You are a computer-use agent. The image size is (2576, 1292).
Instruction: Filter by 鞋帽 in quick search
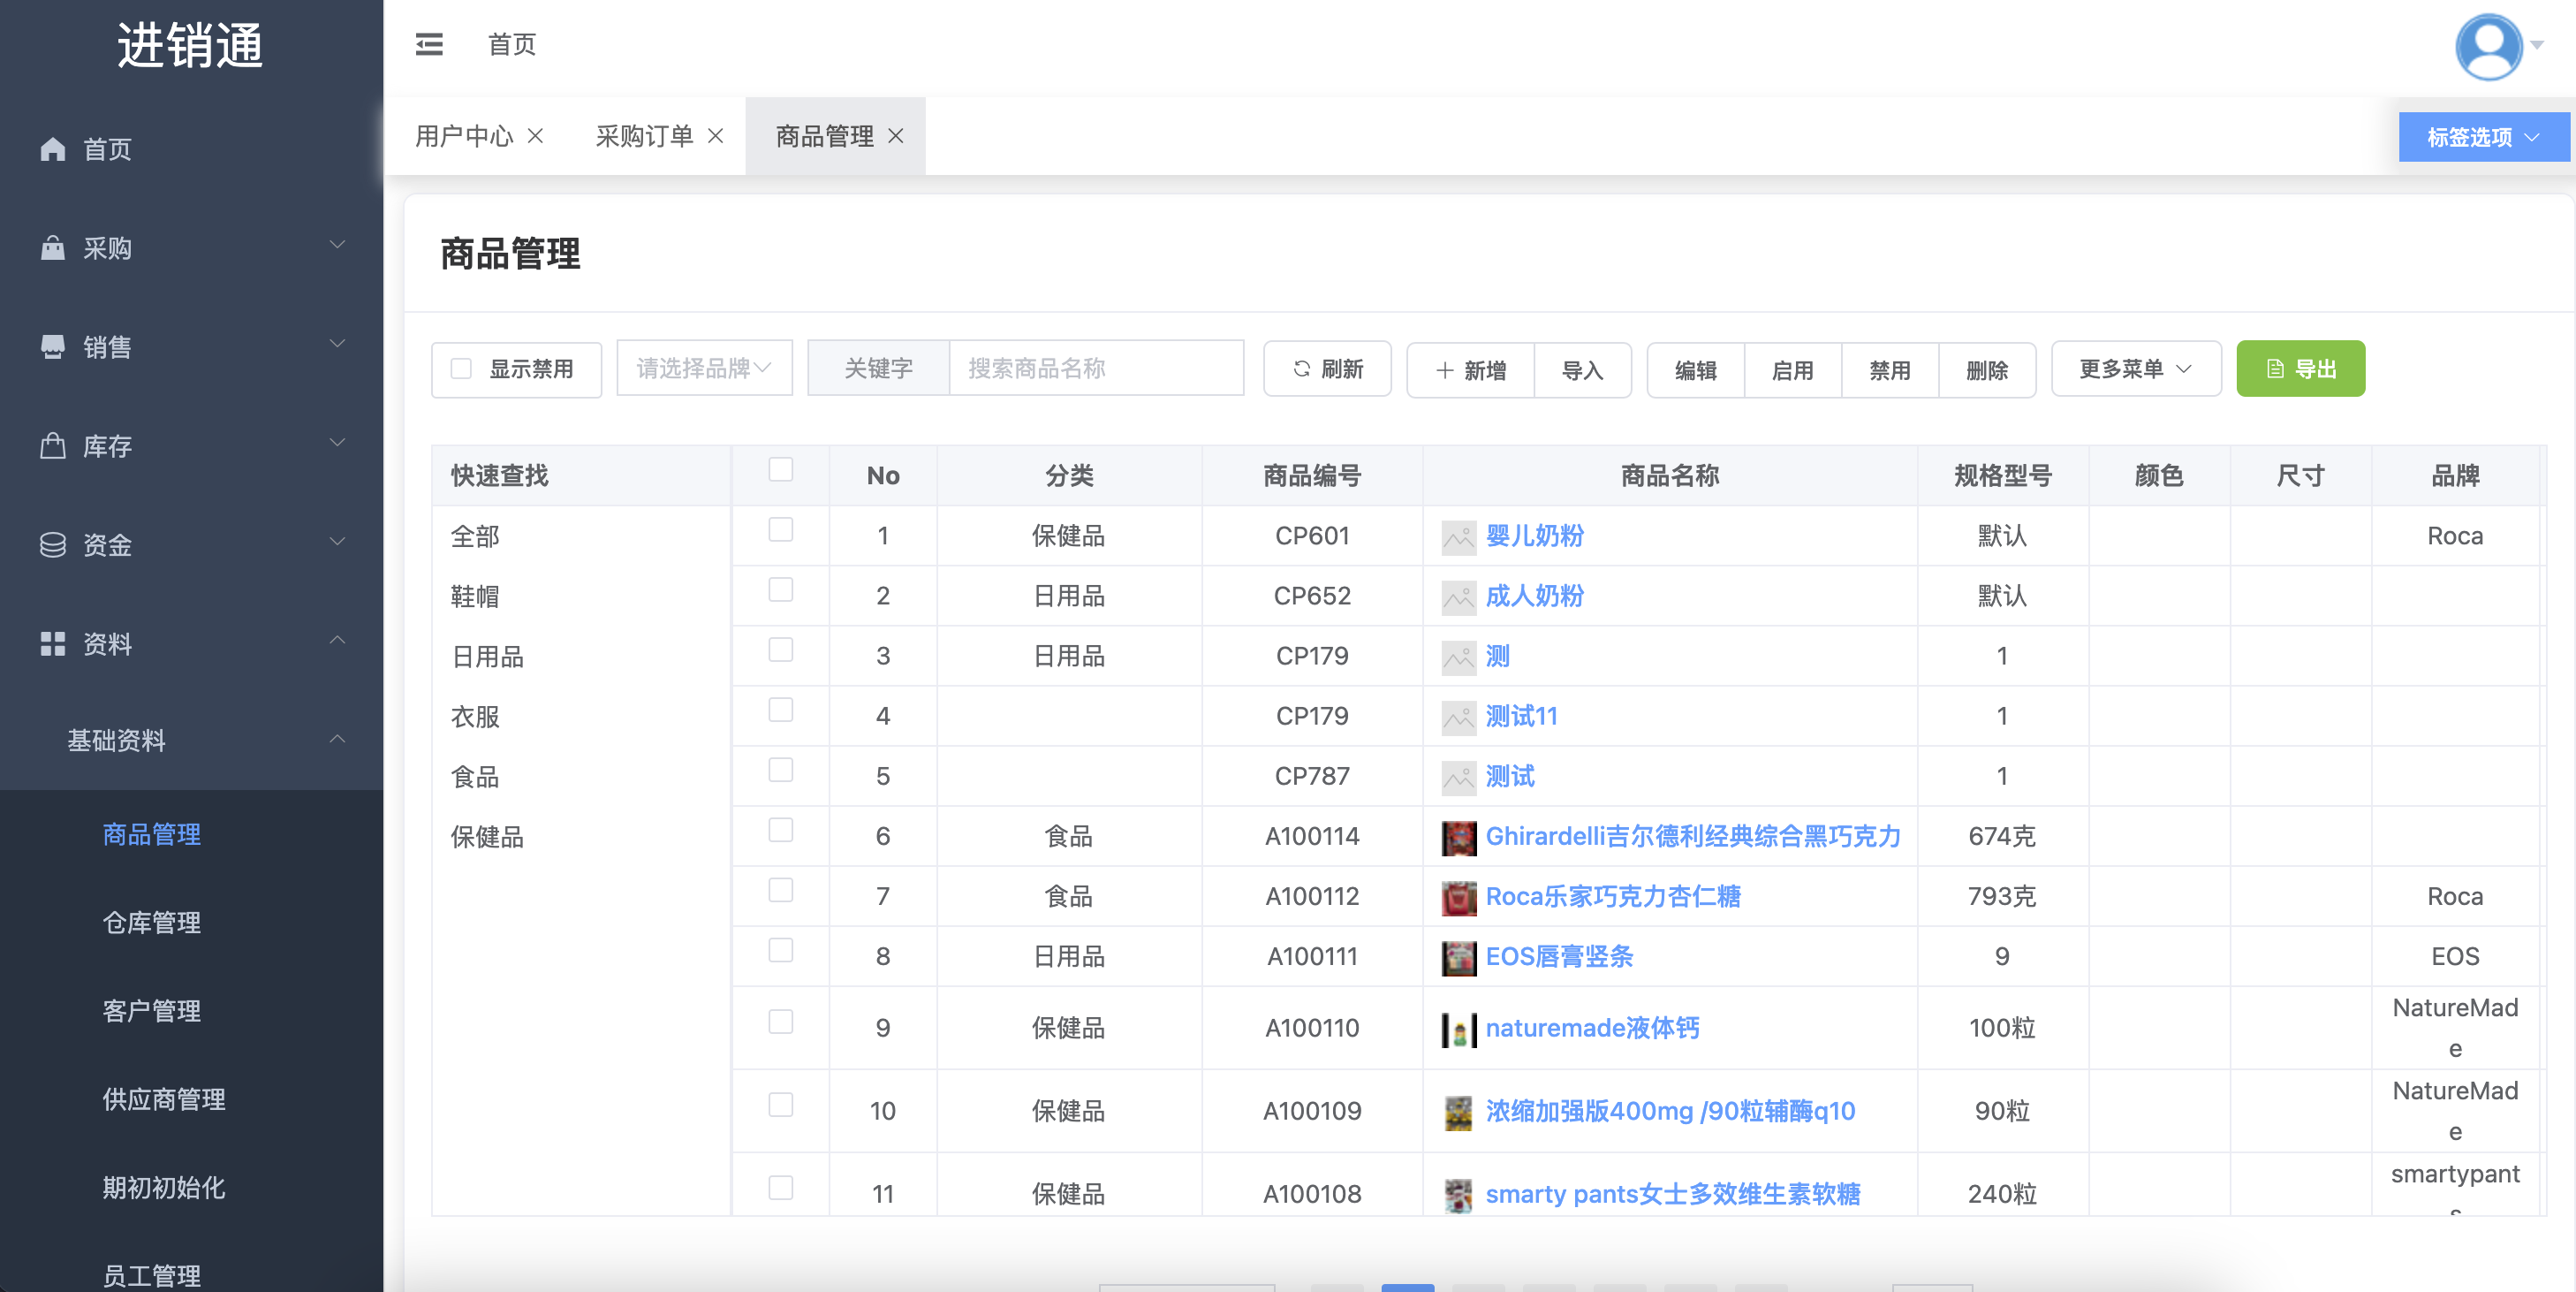[475, 597]
